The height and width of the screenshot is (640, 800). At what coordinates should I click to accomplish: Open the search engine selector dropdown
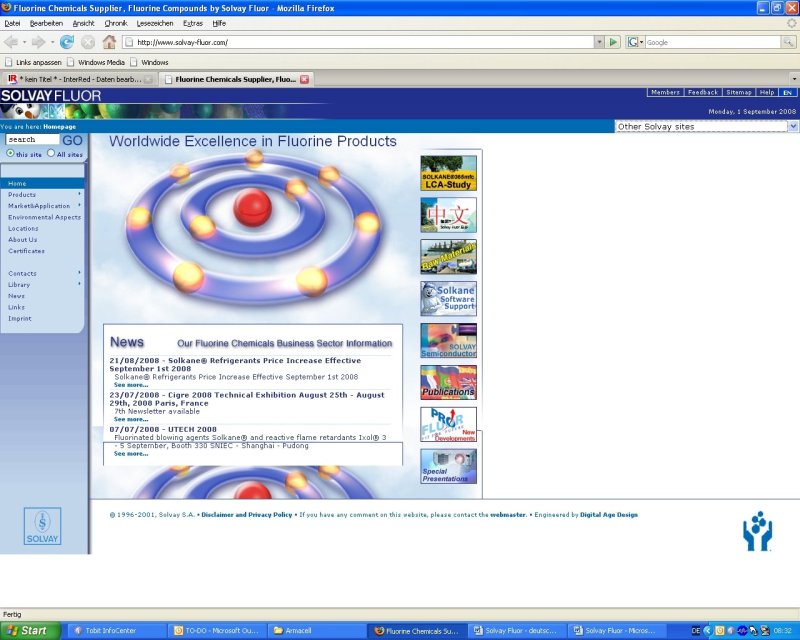(x=635, y=42)
